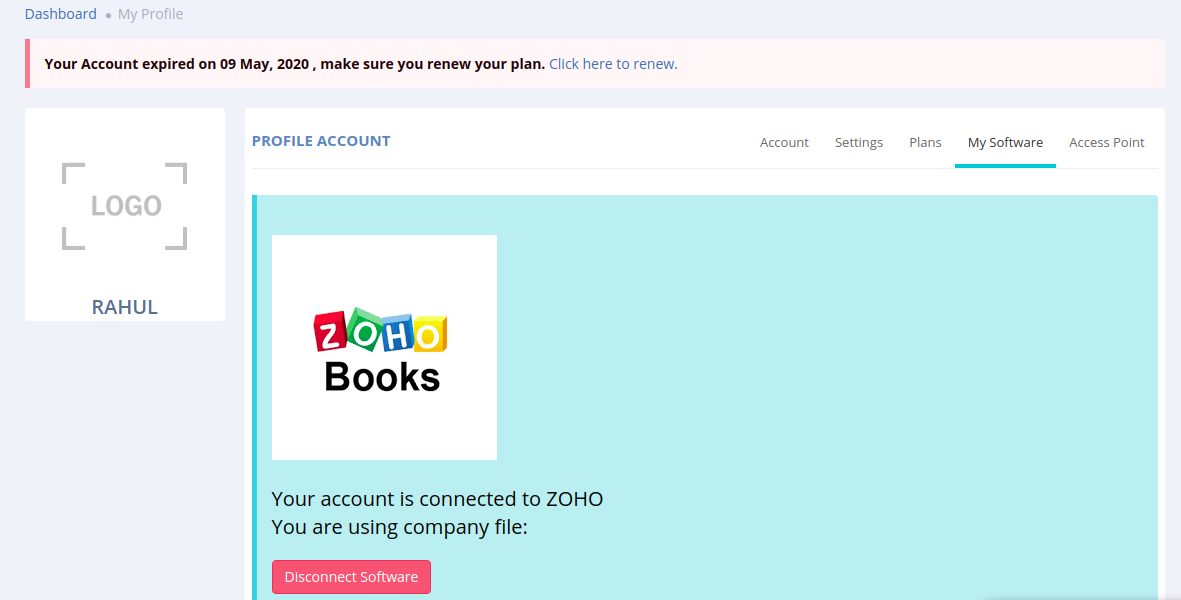Click here to renew link
This screenshot has height=600, width=1181.
[x=613, y=64]
